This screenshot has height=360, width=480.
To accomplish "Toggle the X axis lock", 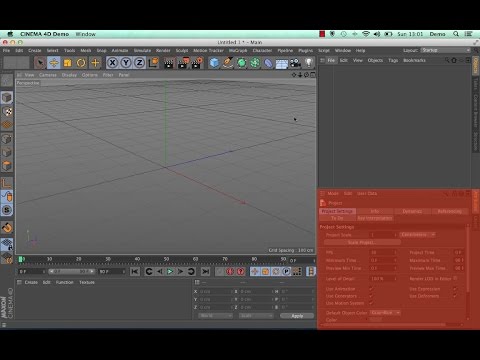I will [x=113, y=63].
